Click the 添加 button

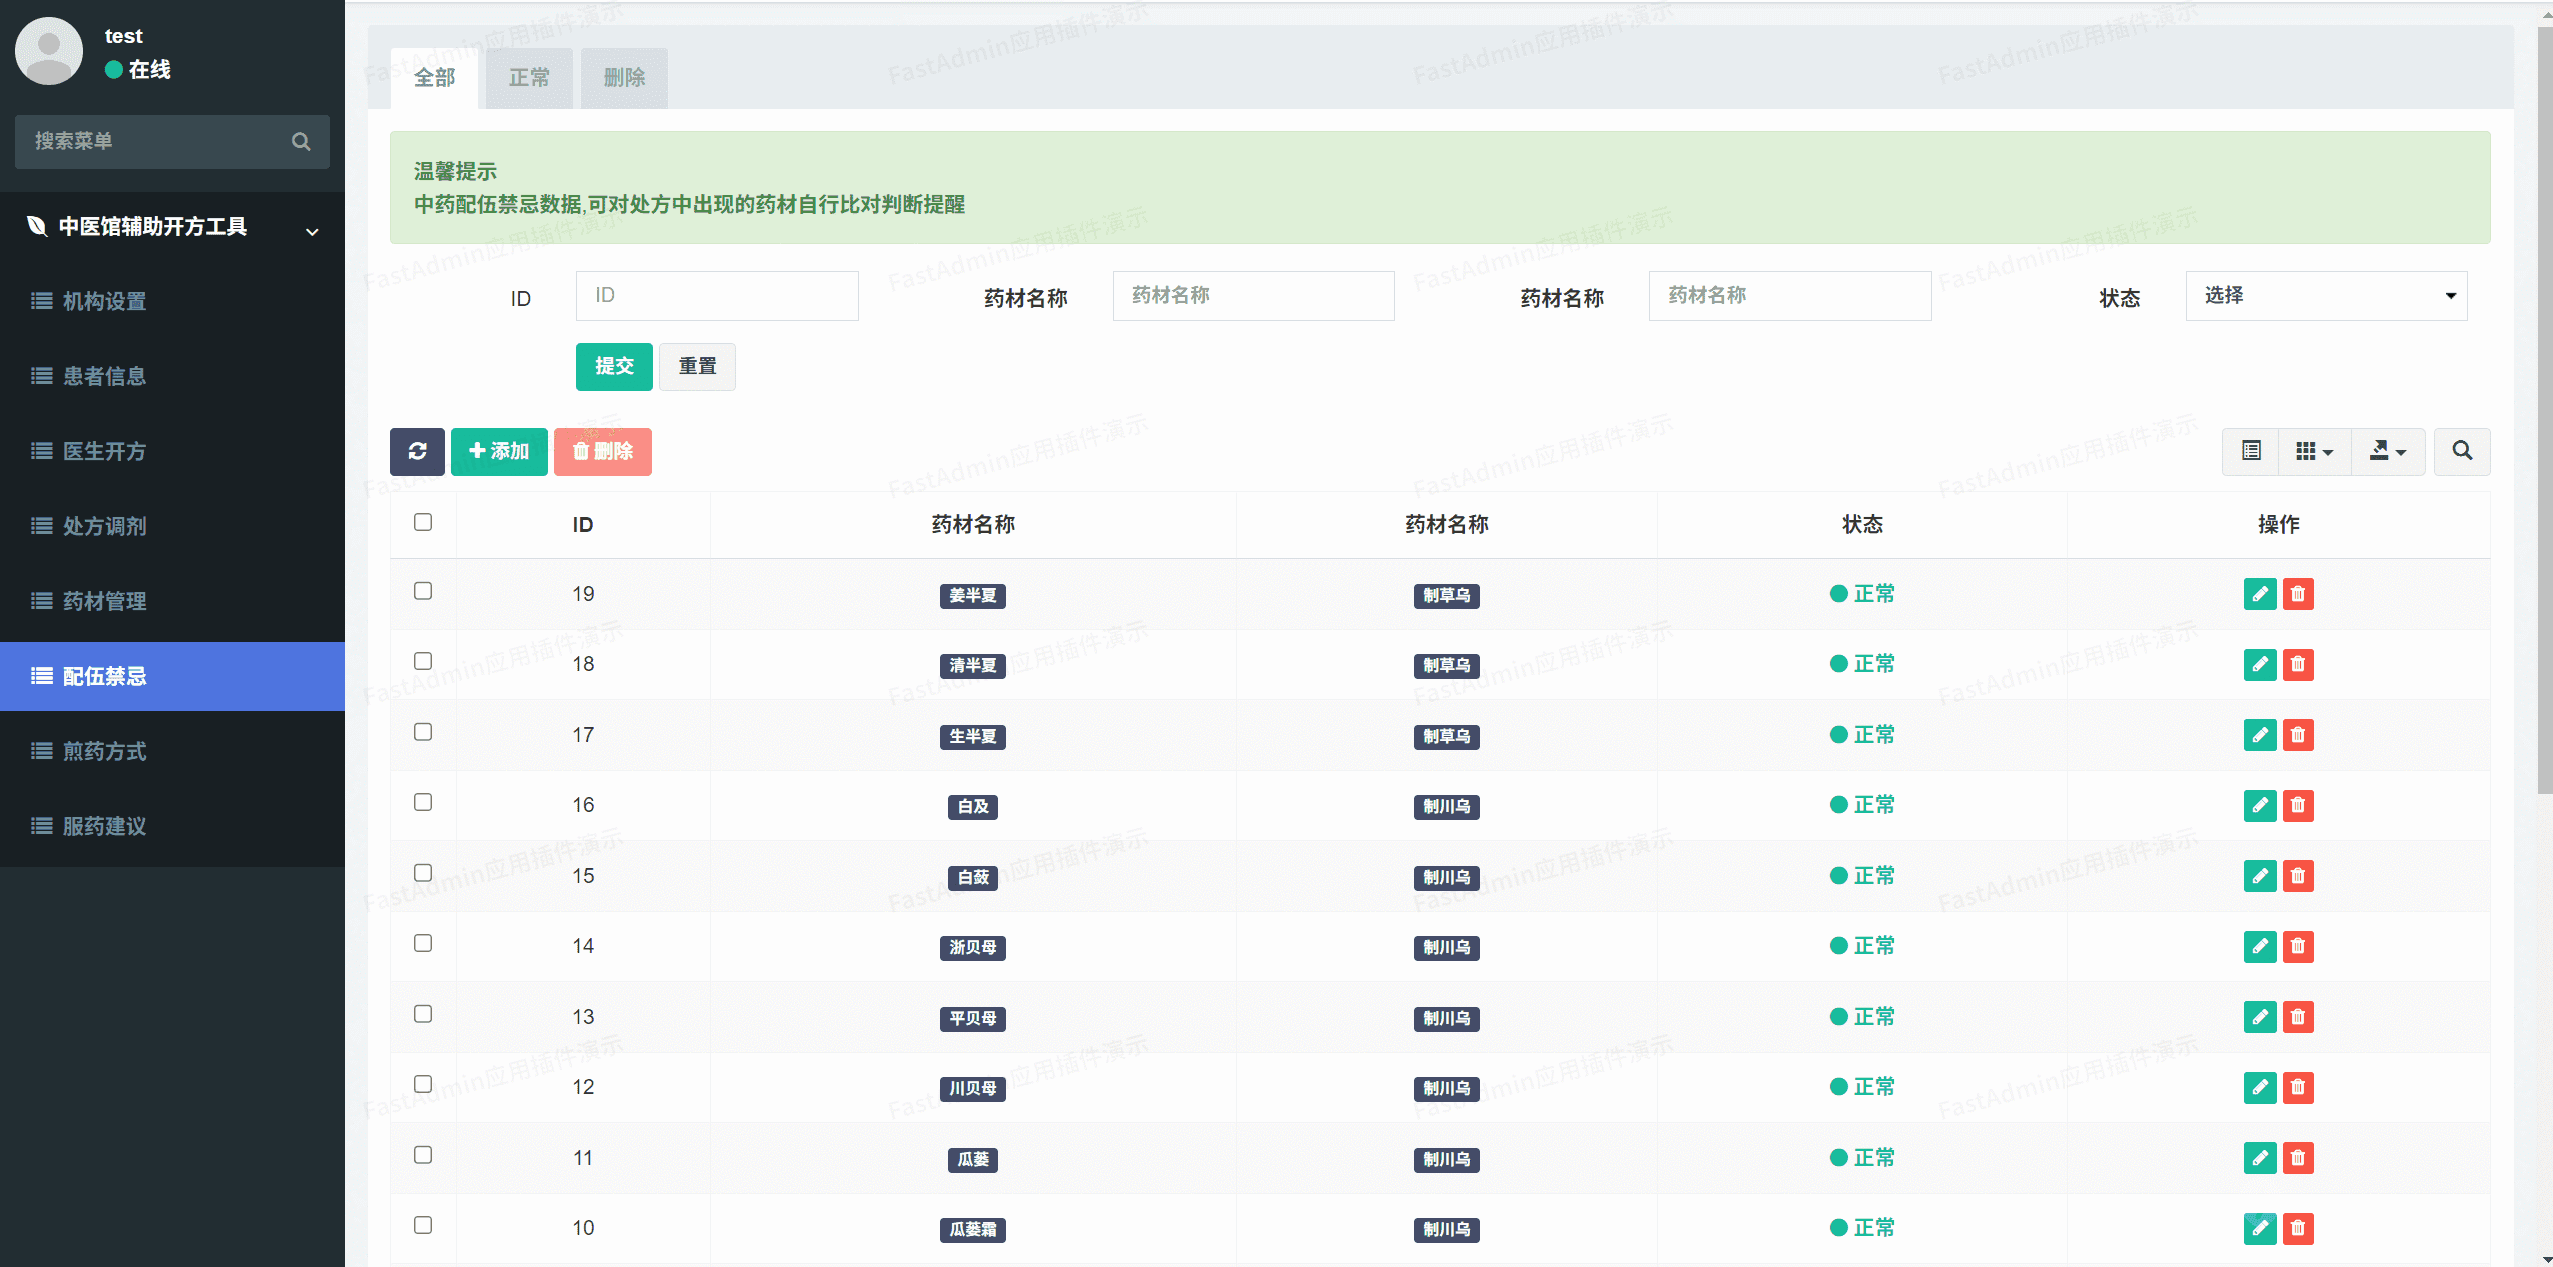[499, 451]
